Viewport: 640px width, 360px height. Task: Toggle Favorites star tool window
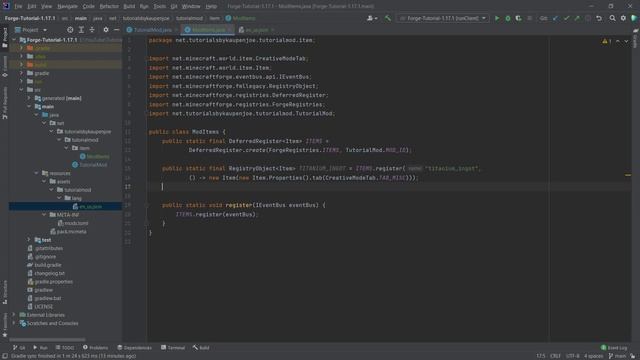tap(5, 326)
